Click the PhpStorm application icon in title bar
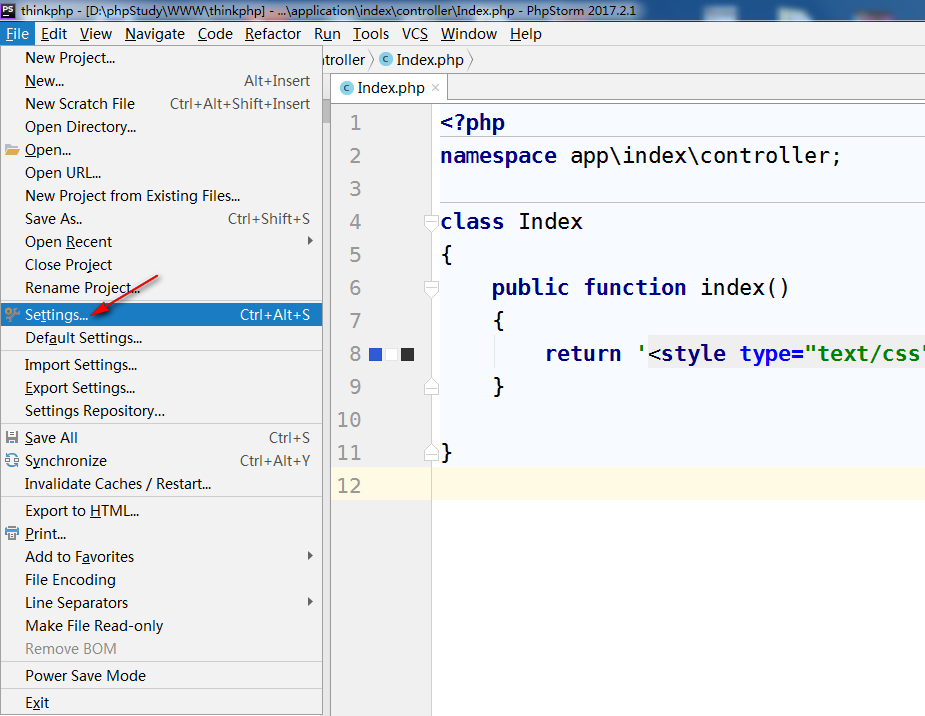This screenshot has height=716, width=925. click(x=8, y=10)
